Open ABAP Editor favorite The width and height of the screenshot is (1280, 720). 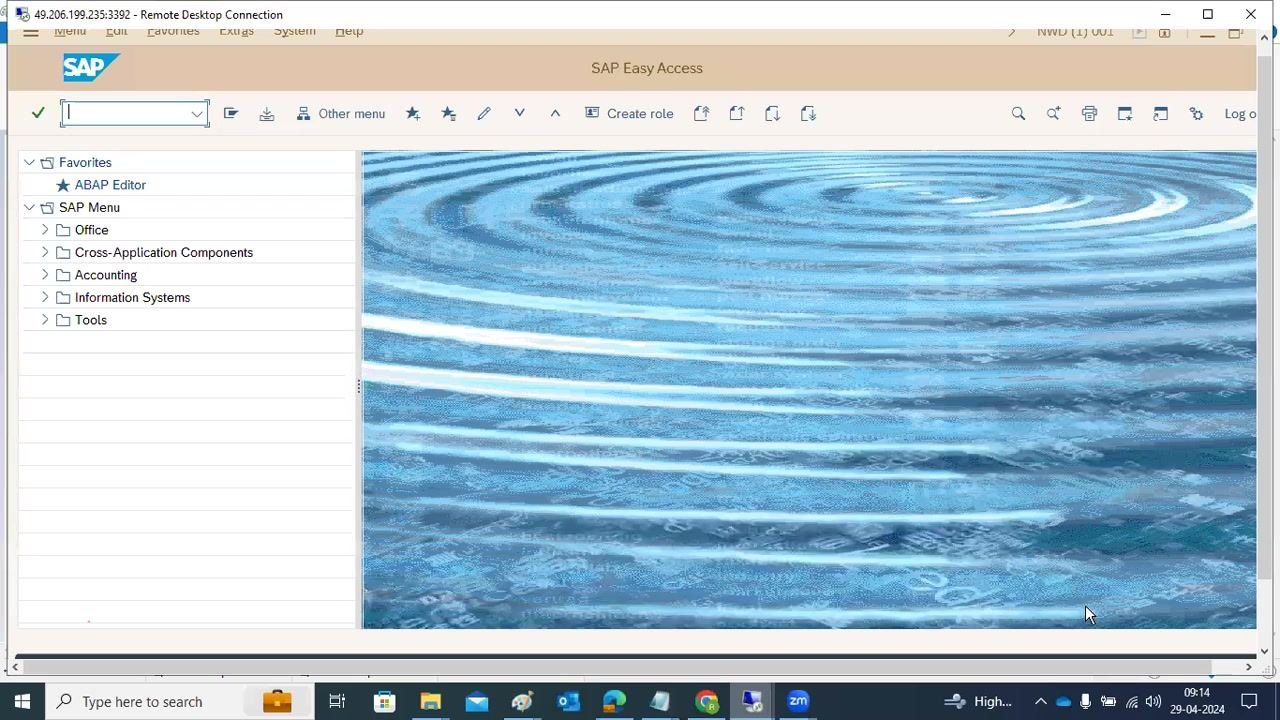click(110, 185)
